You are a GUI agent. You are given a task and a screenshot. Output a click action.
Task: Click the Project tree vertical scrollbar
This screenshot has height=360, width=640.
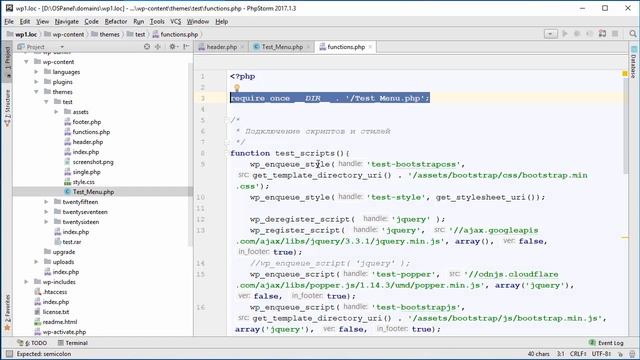190,155
